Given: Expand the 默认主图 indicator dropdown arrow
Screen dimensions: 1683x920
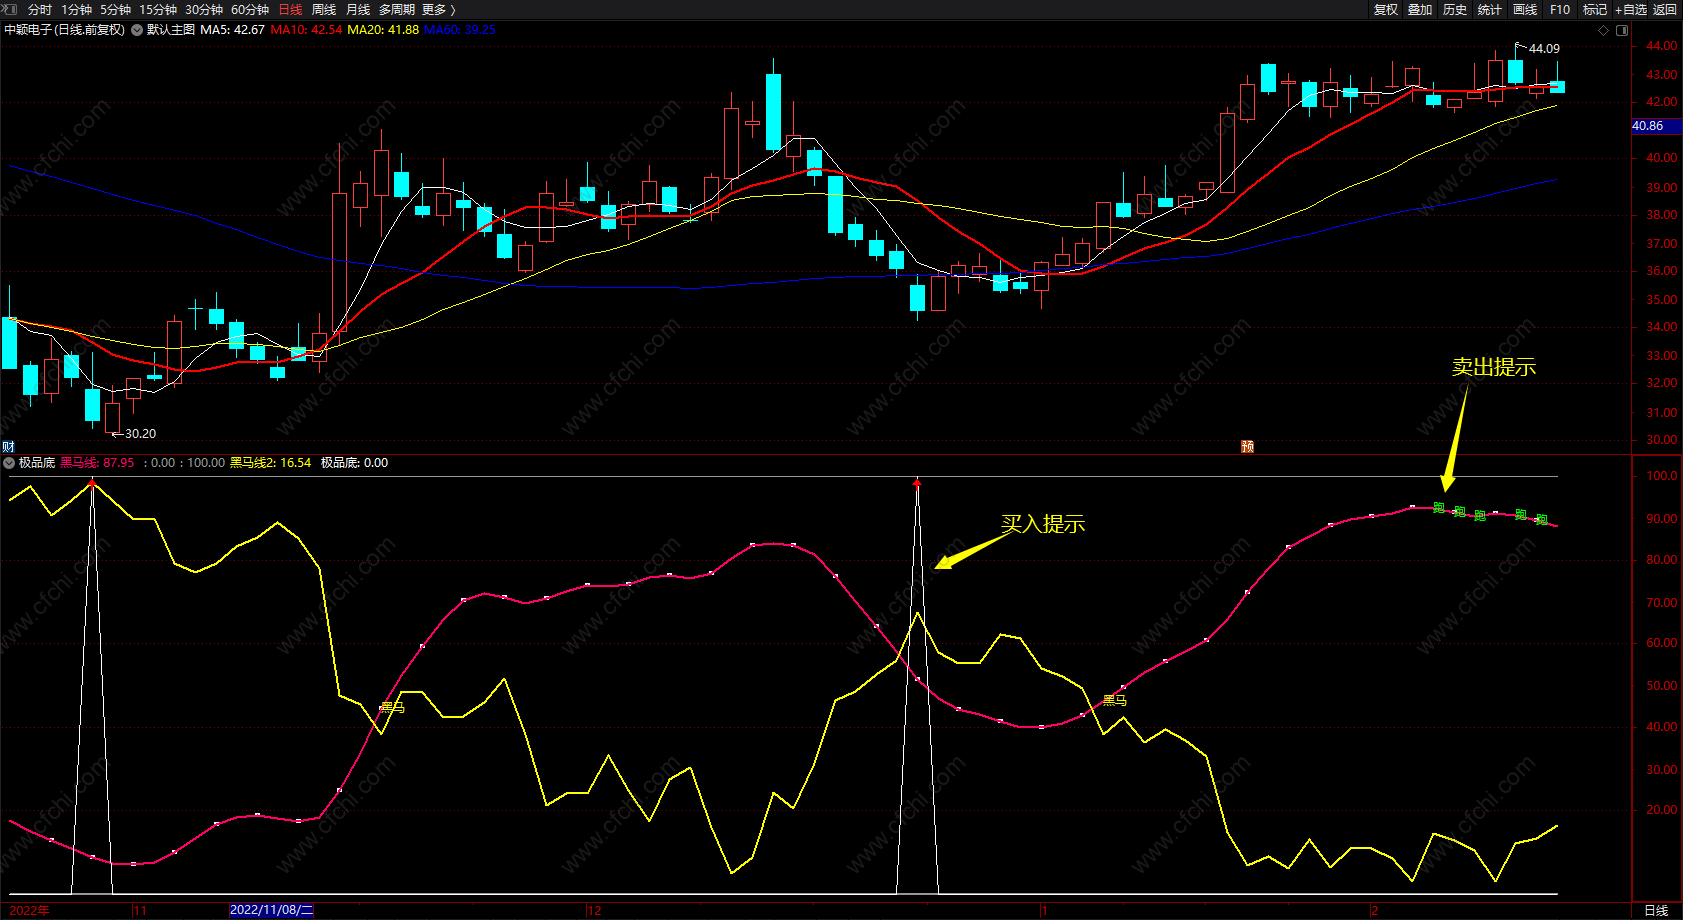Looking at the screenshot, I should [x=137, y=30].
